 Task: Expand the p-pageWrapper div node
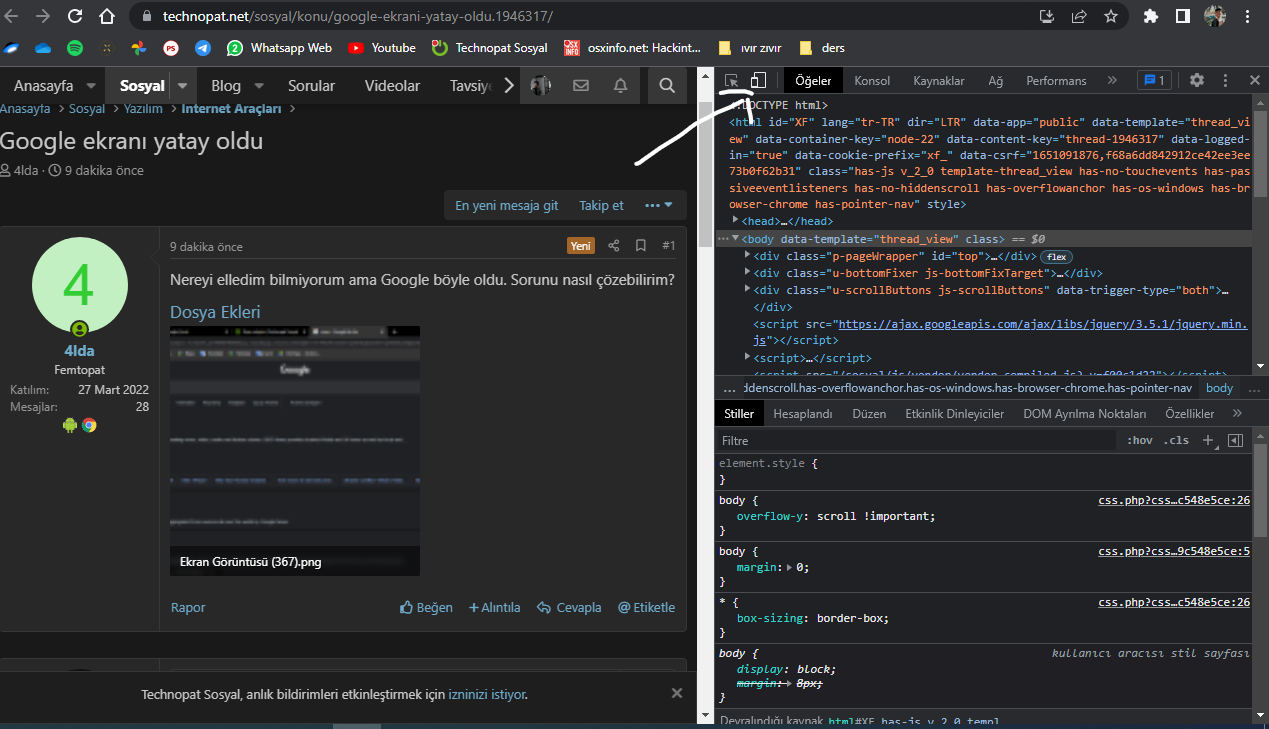click(x=748, y=256)
